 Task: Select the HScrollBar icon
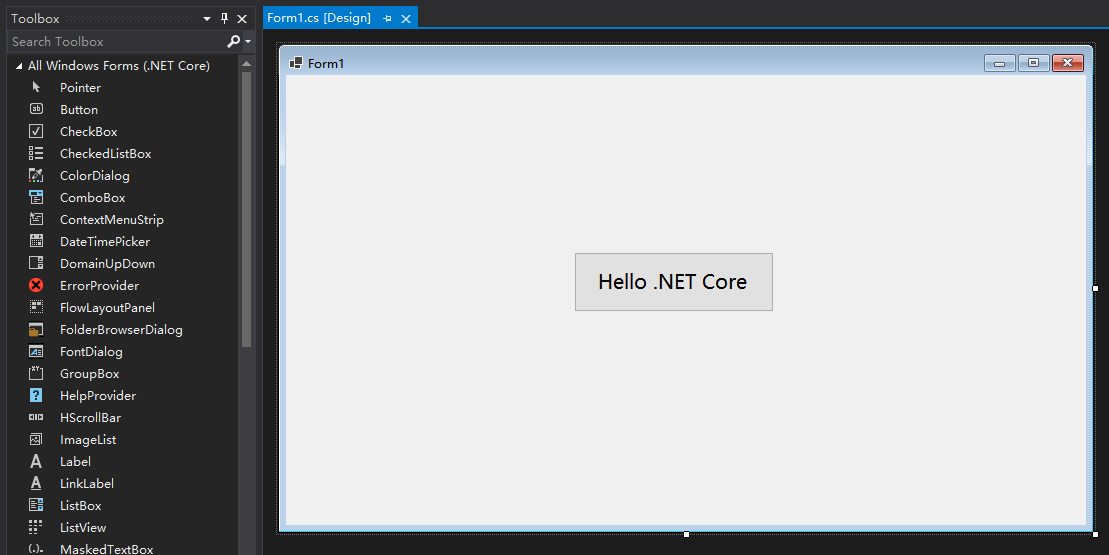click(36, 417)
